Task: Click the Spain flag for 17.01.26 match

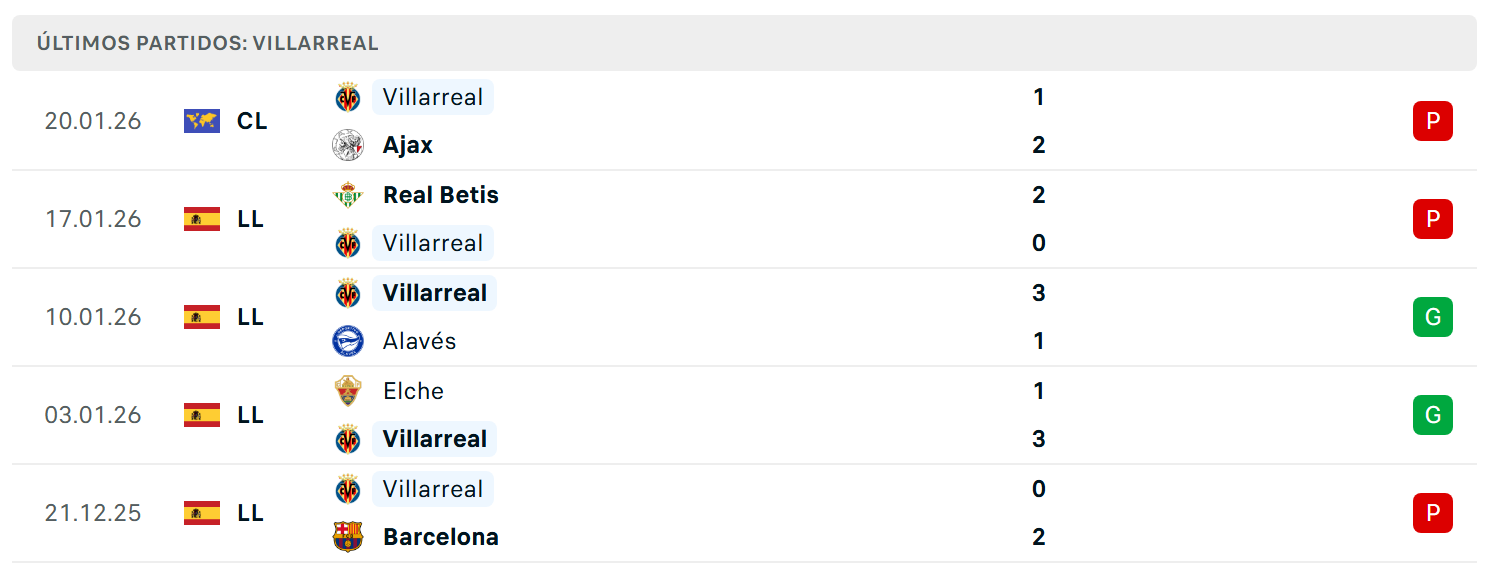Action: click(202, 219)
